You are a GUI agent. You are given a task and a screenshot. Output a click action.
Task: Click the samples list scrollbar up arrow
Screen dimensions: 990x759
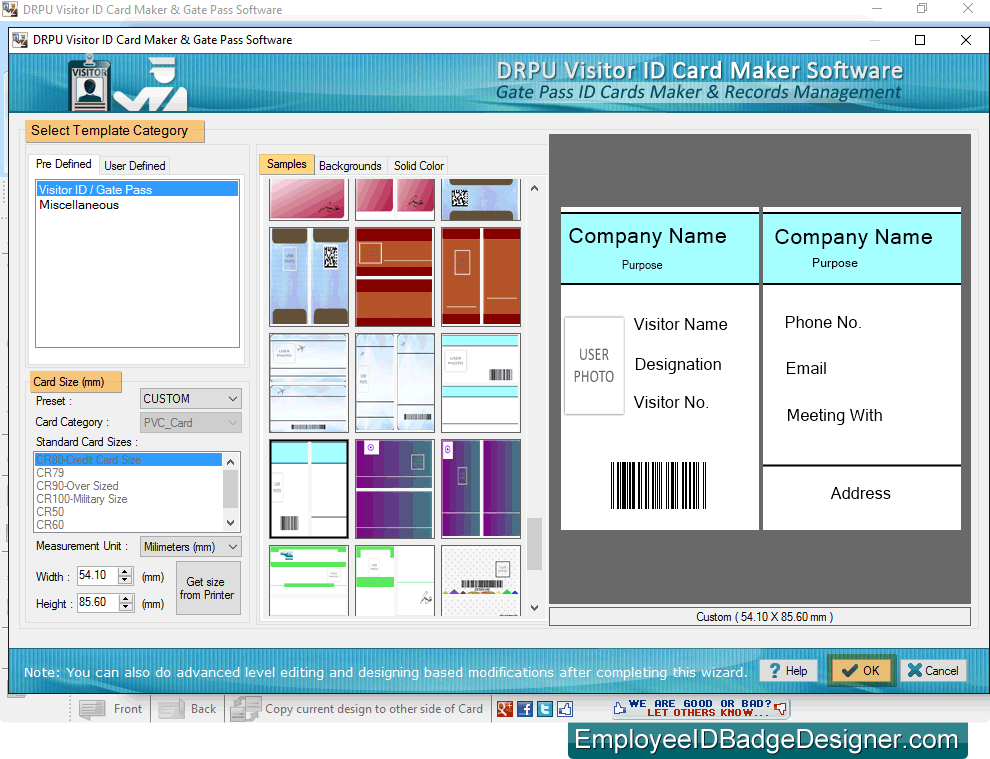534,188
